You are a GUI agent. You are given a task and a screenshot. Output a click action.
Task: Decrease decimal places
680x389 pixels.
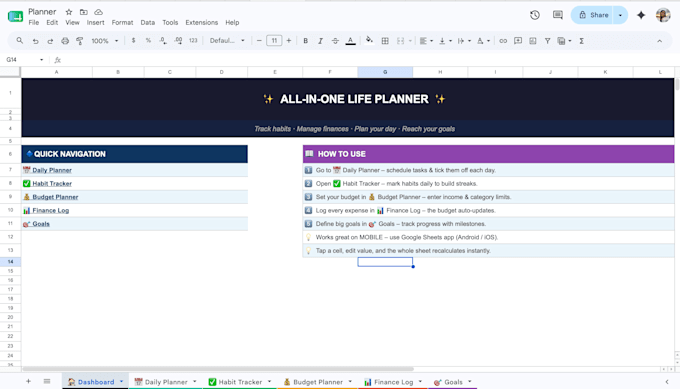click(163, 40)
